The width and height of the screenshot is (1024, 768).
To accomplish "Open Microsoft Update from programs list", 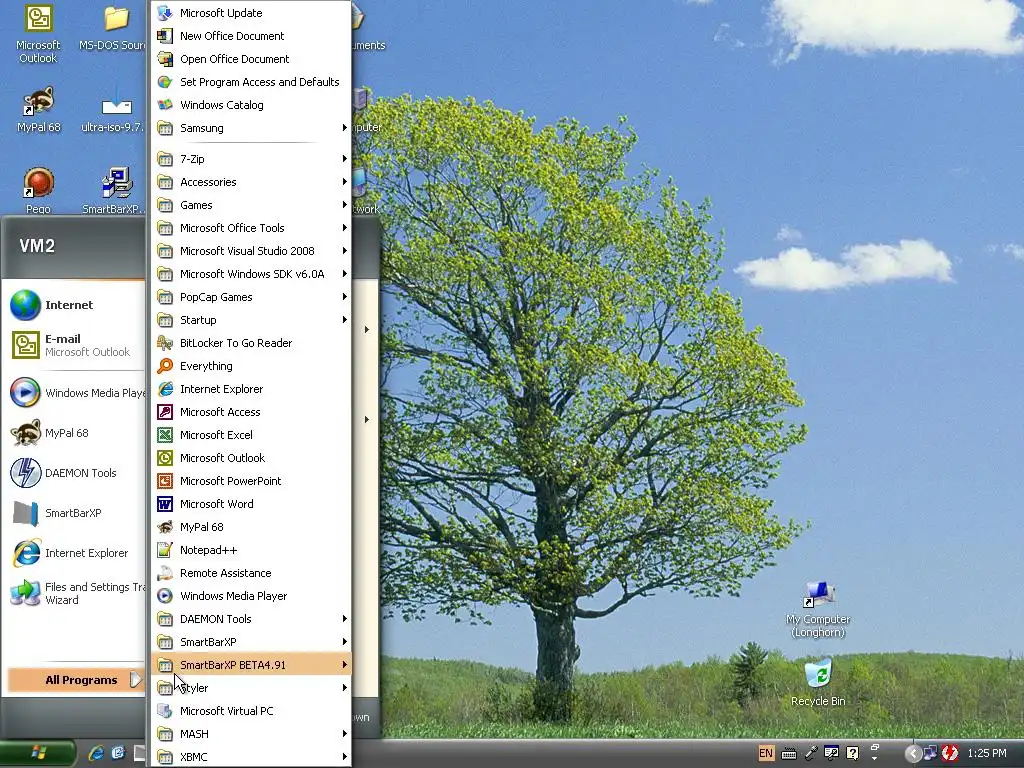I will pos(251,13).
